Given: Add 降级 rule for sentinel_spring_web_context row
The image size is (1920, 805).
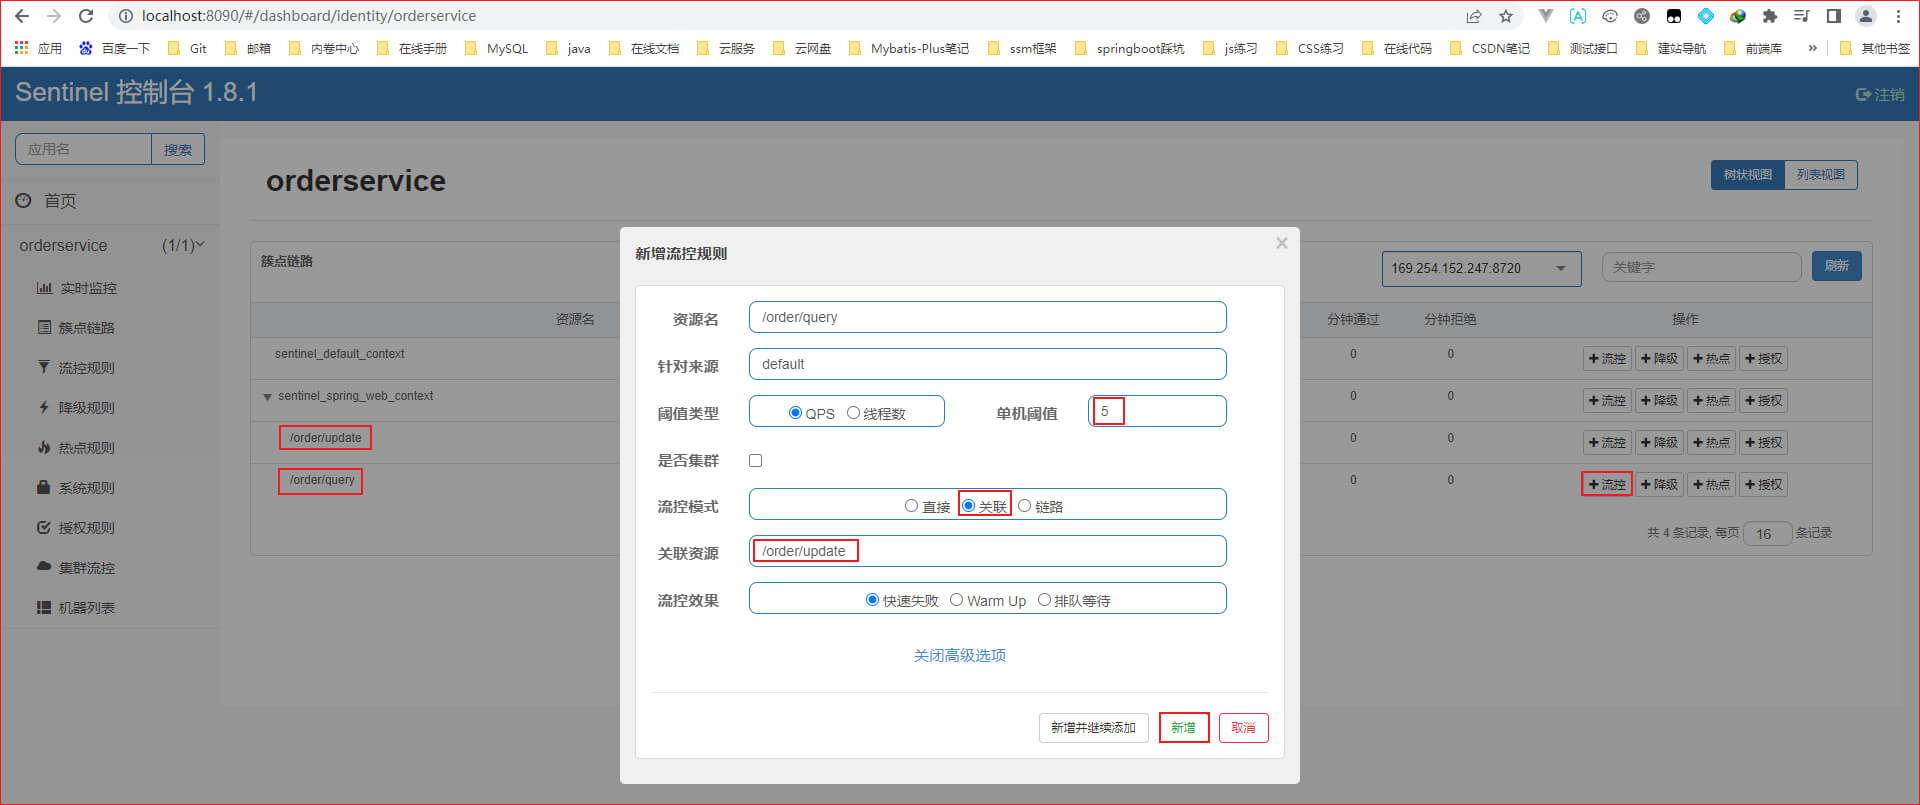Looking at the screenshot, I should (1659, 400).
